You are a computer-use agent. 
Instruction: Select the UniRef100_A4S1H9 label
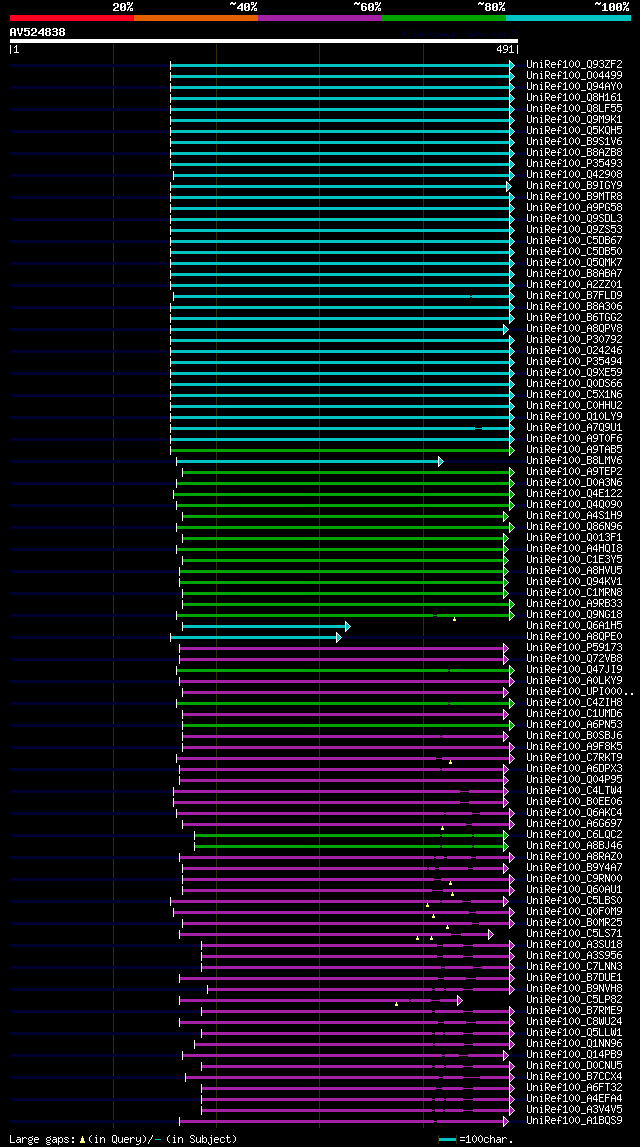574,516
